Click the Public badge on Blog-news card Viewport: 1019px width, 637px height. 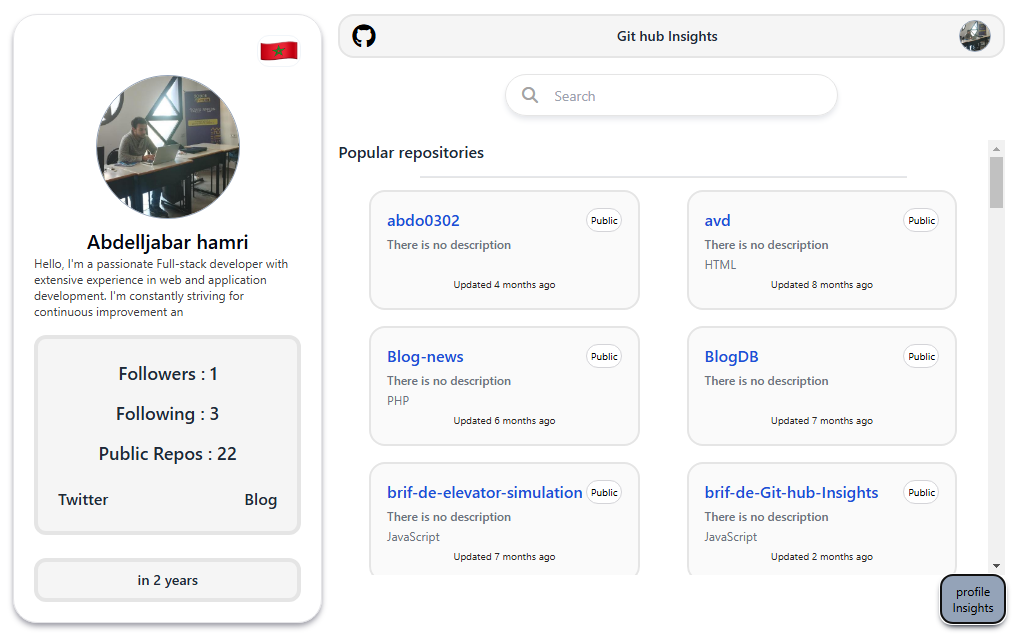point(604,356)
